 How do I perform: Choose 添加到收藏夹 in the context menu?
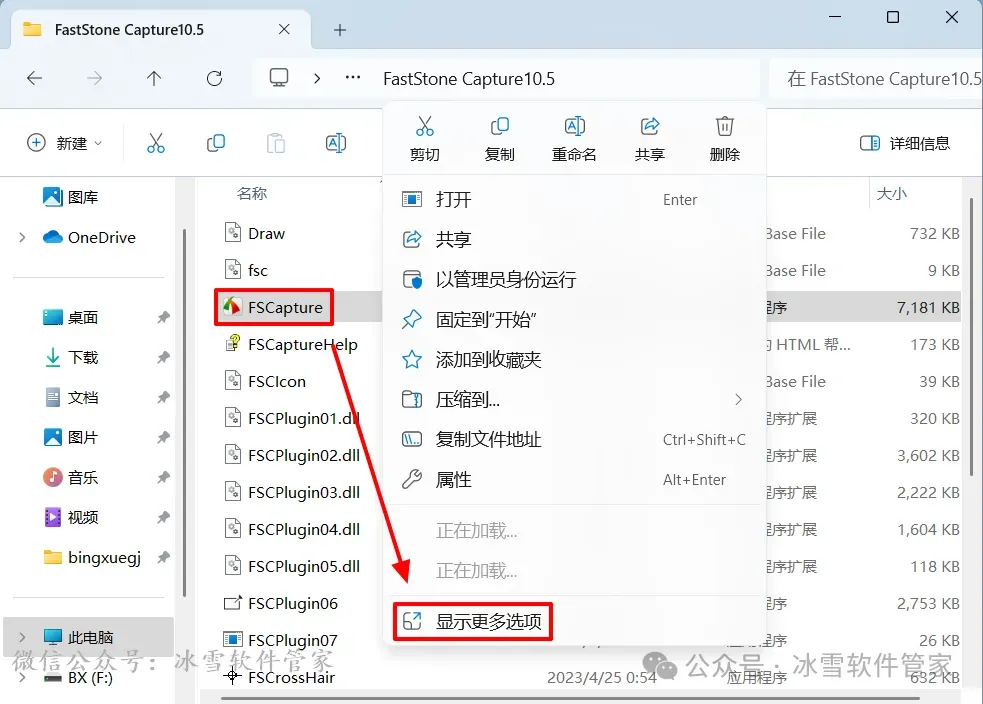(x=574, y=360)
